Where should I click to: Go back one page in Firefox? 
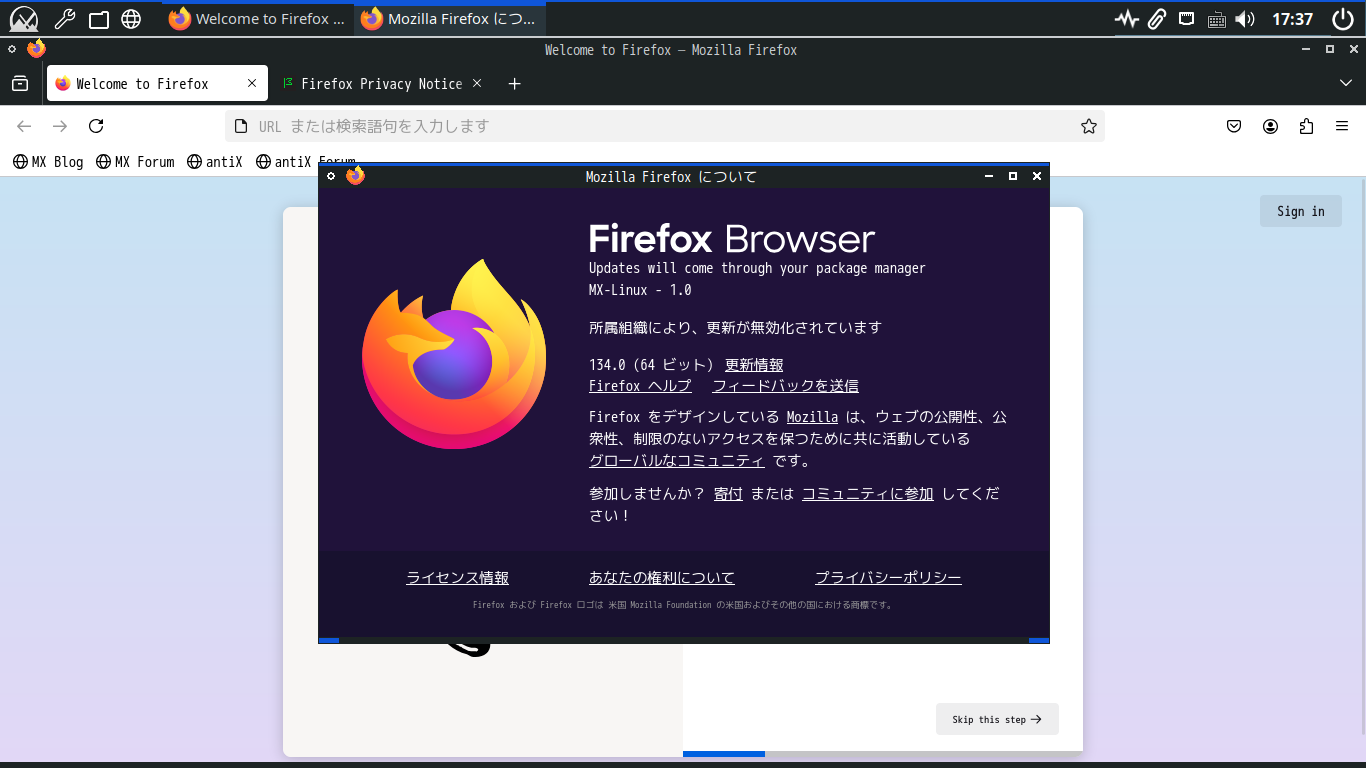(x=24, y=126)
